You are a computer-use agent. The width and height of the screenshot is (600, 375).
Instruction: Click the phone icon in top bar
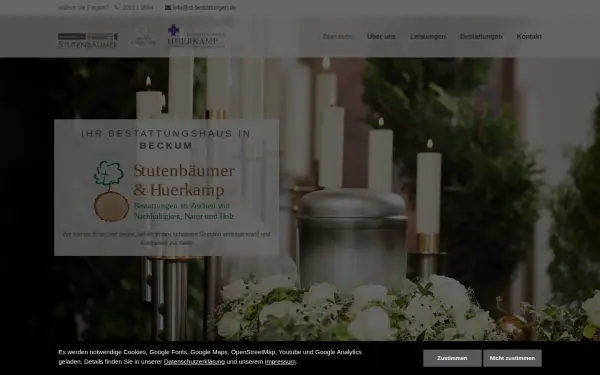(x=117, y=8)
